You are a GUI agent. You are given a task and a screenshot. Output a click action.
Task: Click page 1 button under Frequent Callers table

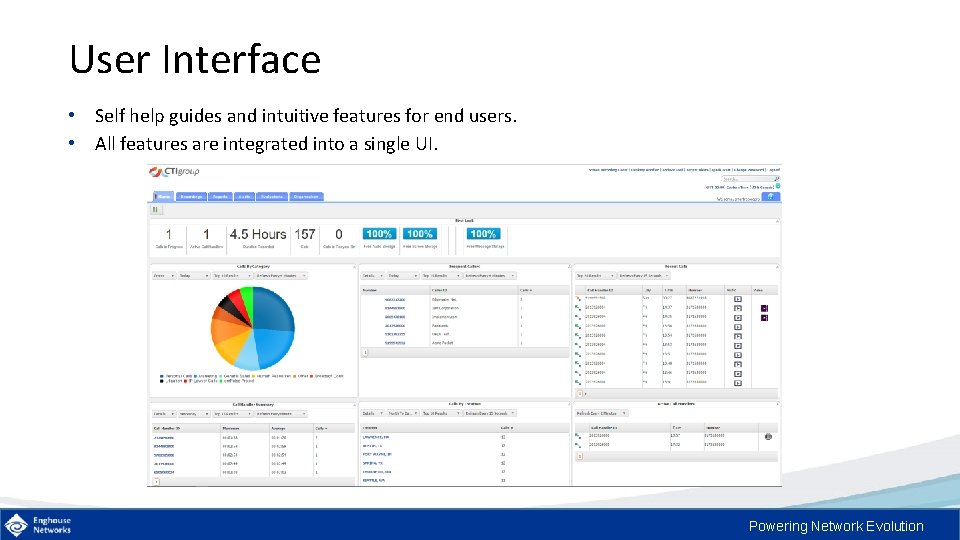tap(366, 353)
